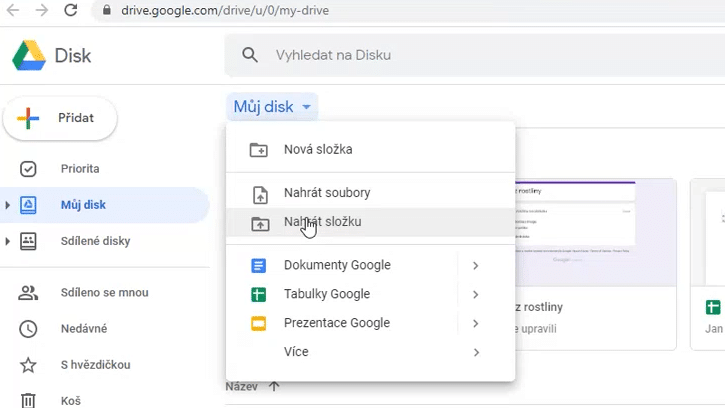Image resolution: width=725 pixels, height=408 pixels.
Task: Click the green Google Sheets icon
Action: tap(258, 295)
